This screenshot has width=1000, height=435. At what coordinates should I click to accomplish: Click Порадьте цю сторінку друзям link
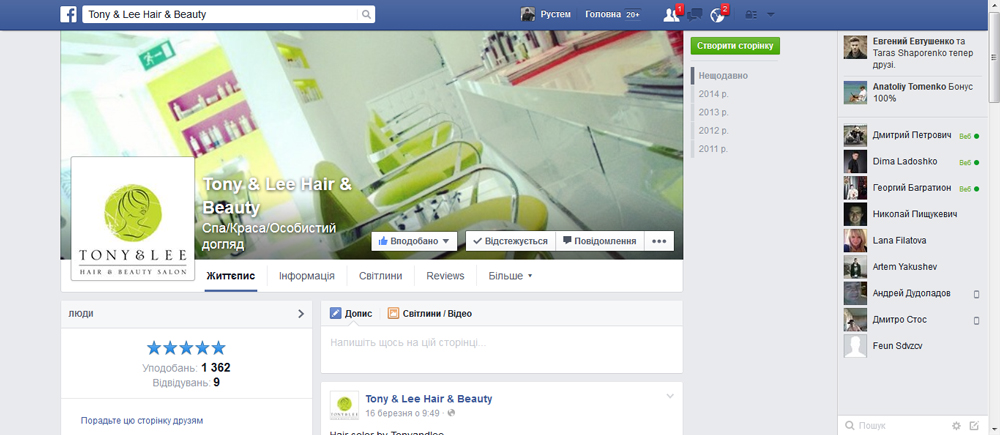[142, 421]
